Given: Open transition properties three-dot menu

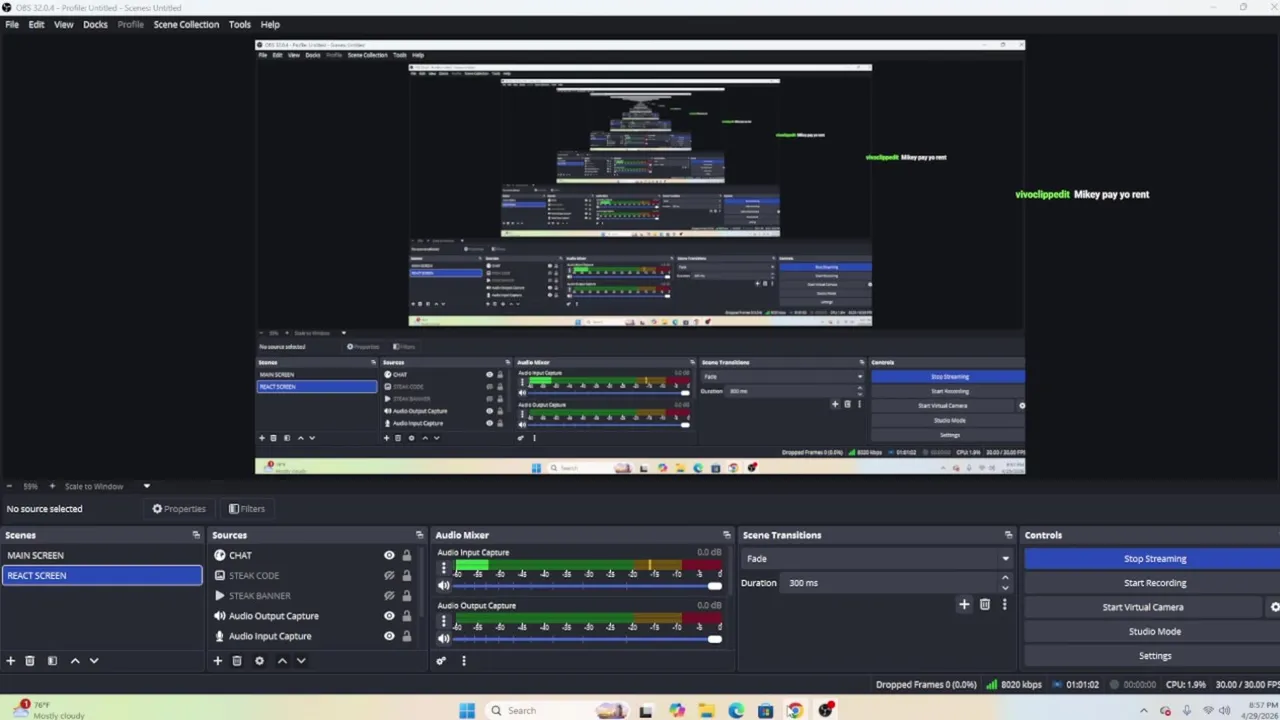Looking at the screenshot, I should tap(1004, 604).
